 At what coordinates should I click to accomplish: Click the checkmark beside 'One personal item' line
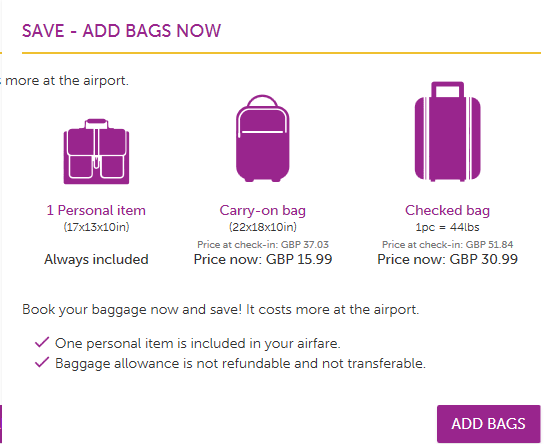pos(42,342)
